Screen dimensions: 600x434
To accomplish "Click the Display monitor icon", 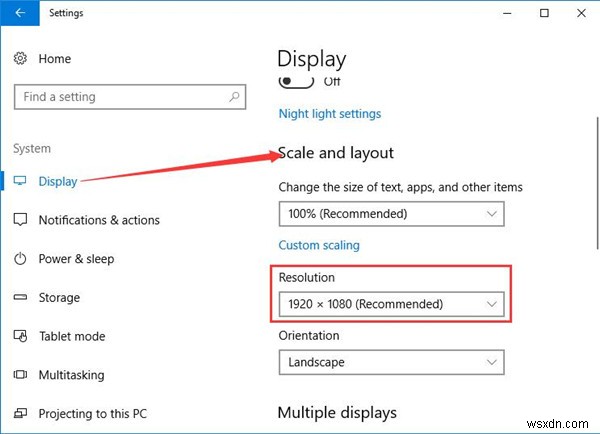I will (21, 181).
